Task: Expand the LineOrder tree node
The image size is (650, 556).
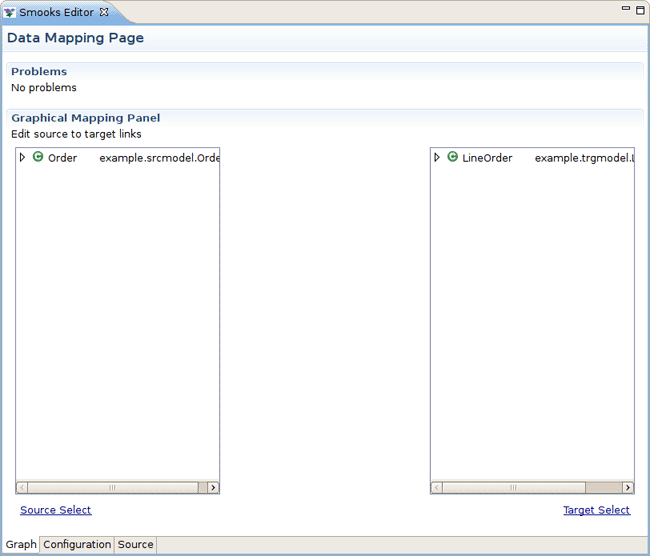Action: pyautogui.click(x=437, y=157)
